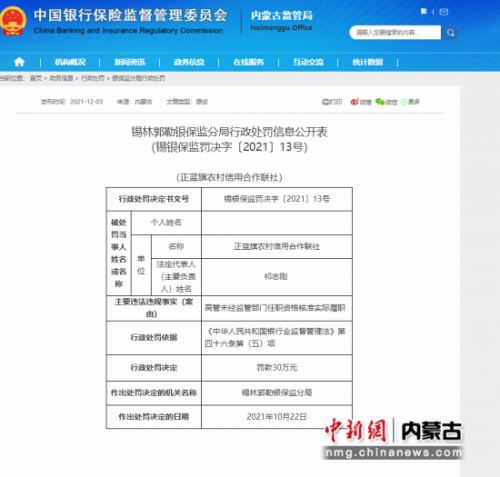Share via the green WeChat icon
This screenshot has width=500, height=477.
tap(380, 102)
